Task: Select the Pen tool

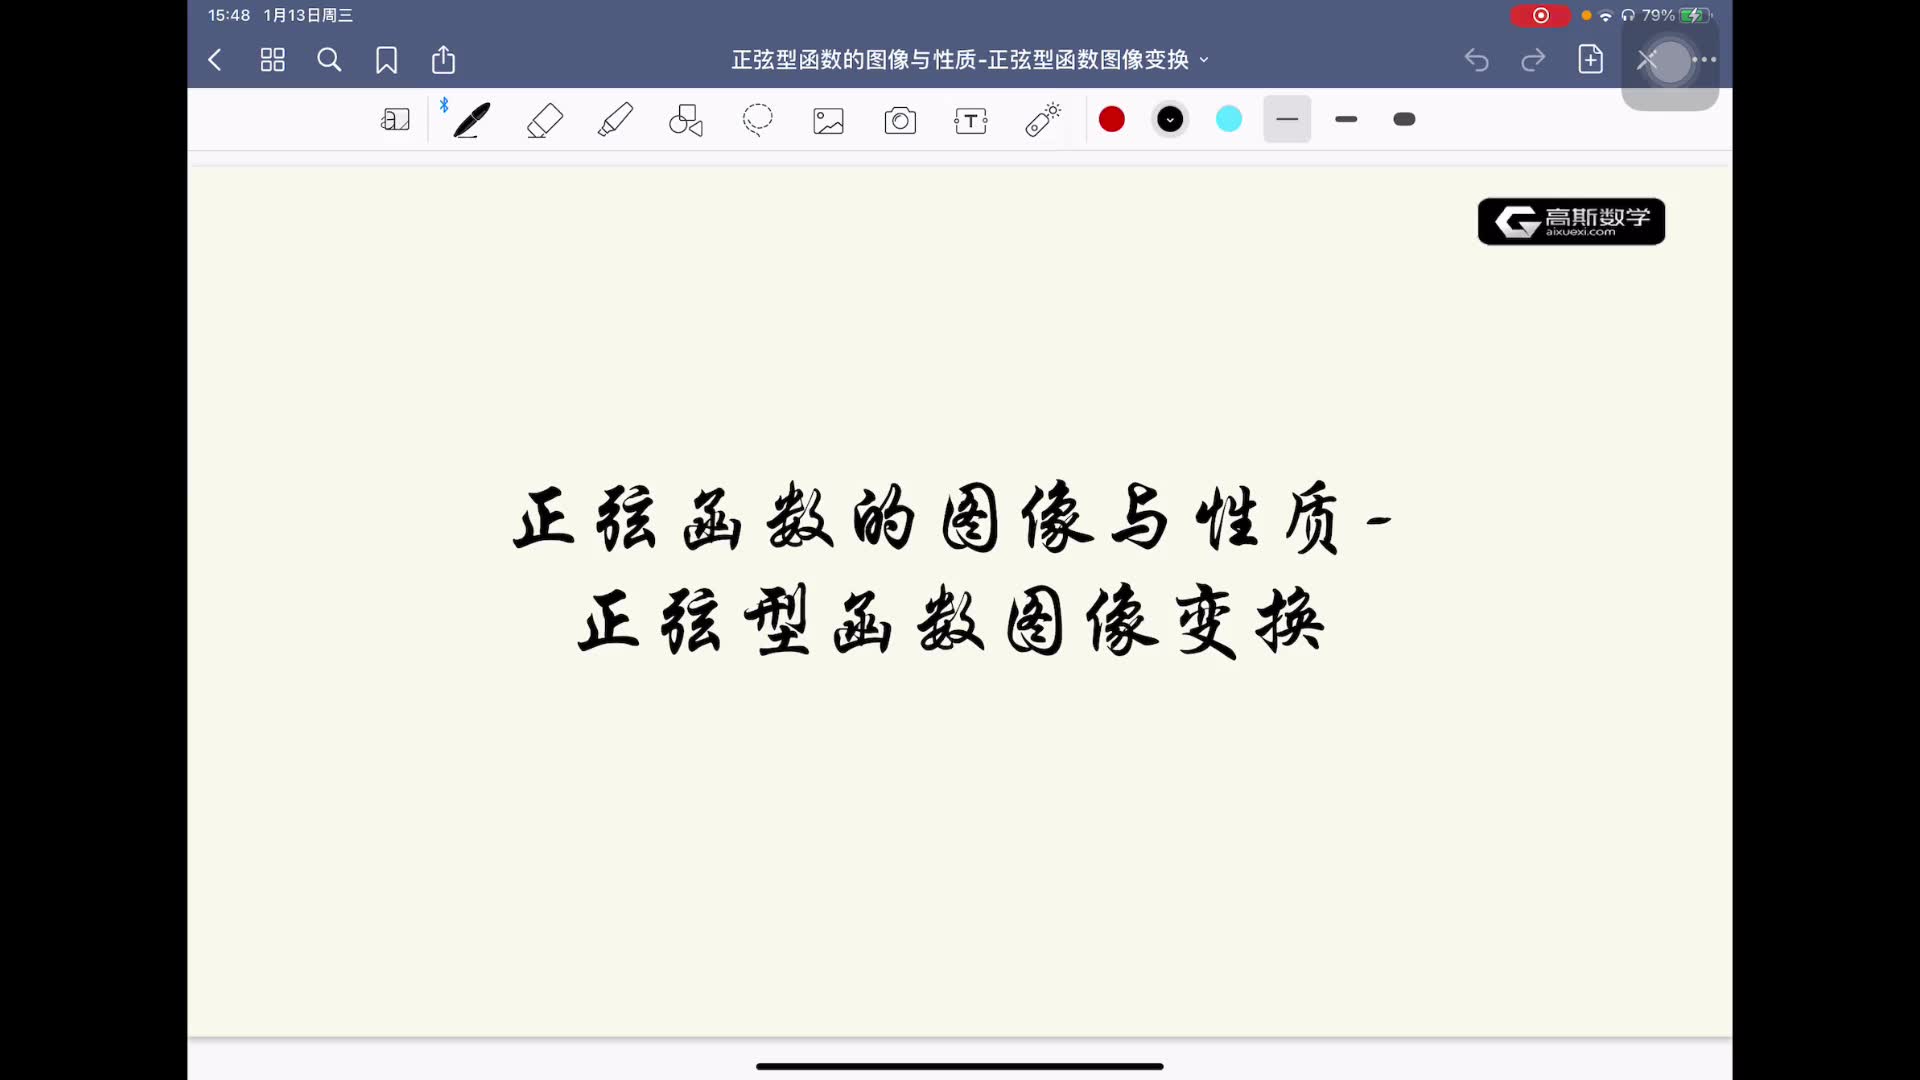Action: [x=471, y=120]
